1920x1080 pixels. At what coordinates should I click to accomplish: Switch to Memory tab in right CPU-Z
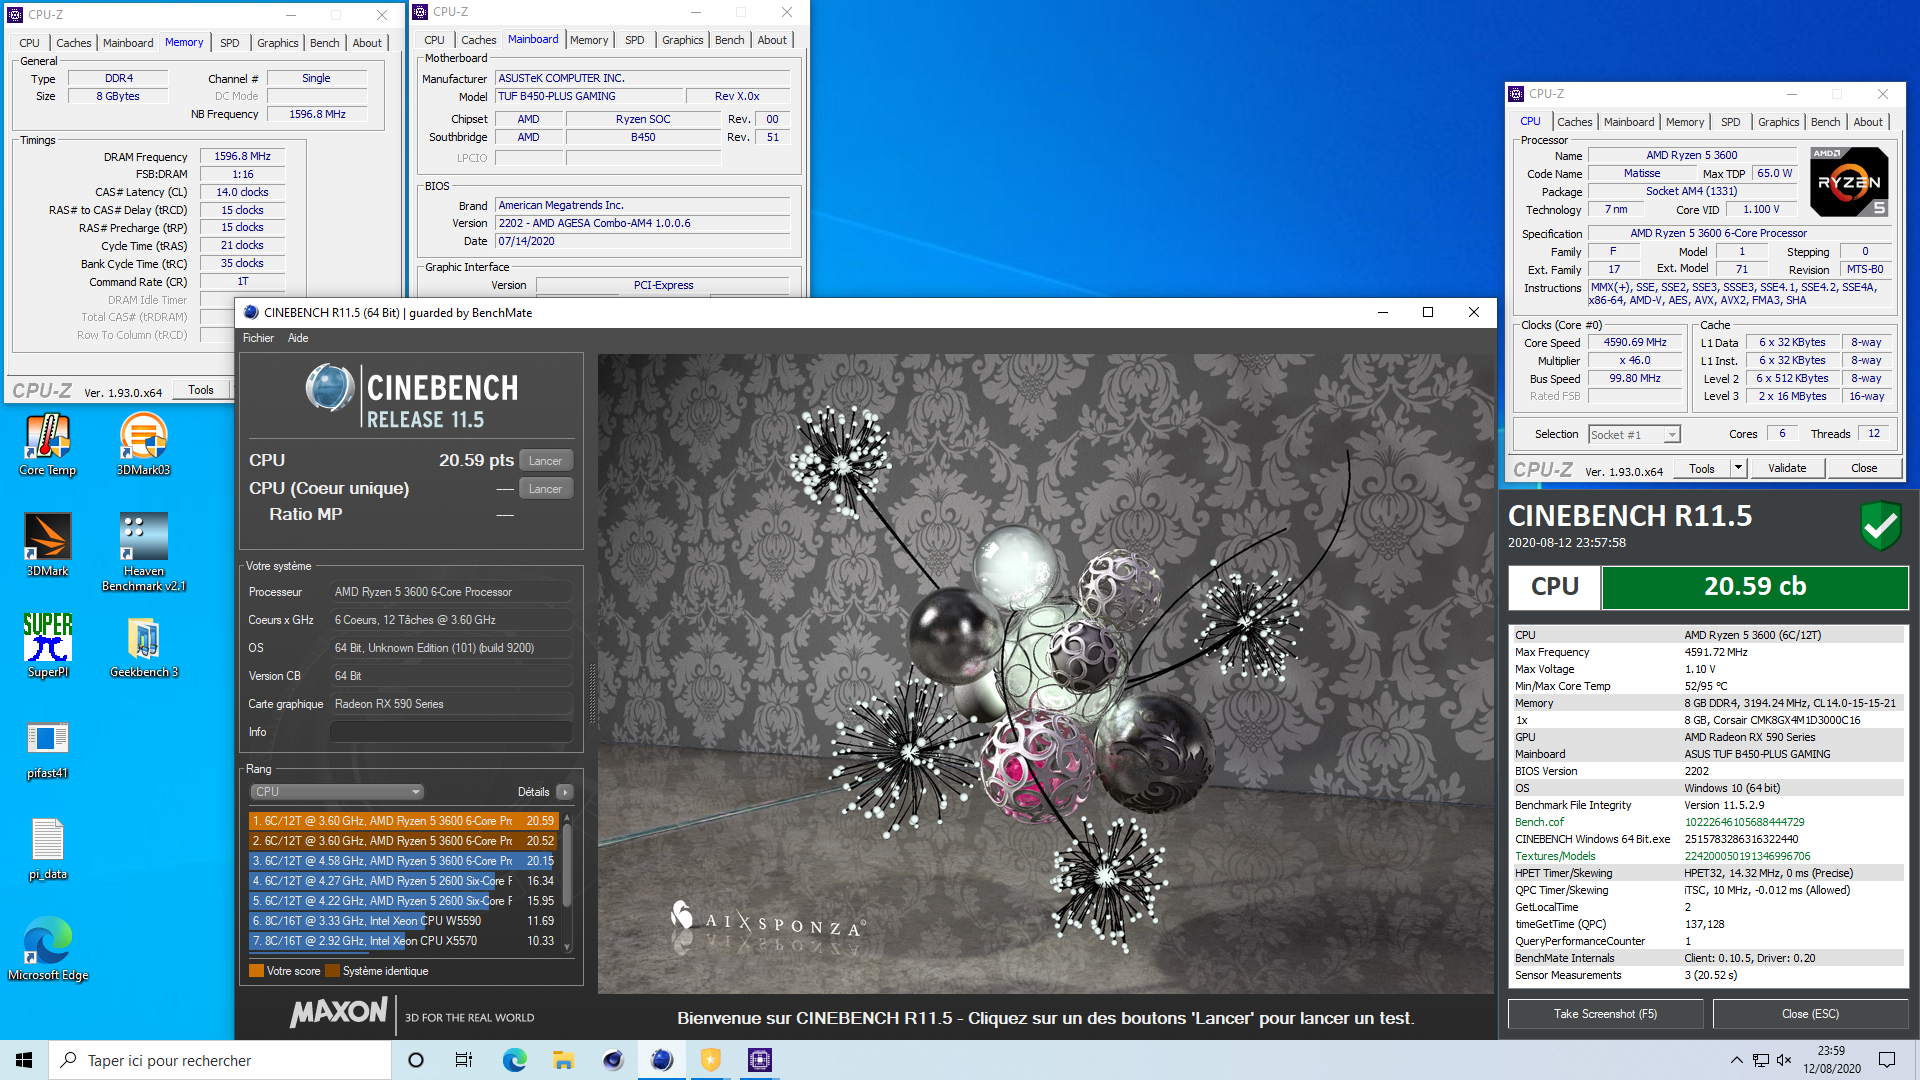[1684, 122]
